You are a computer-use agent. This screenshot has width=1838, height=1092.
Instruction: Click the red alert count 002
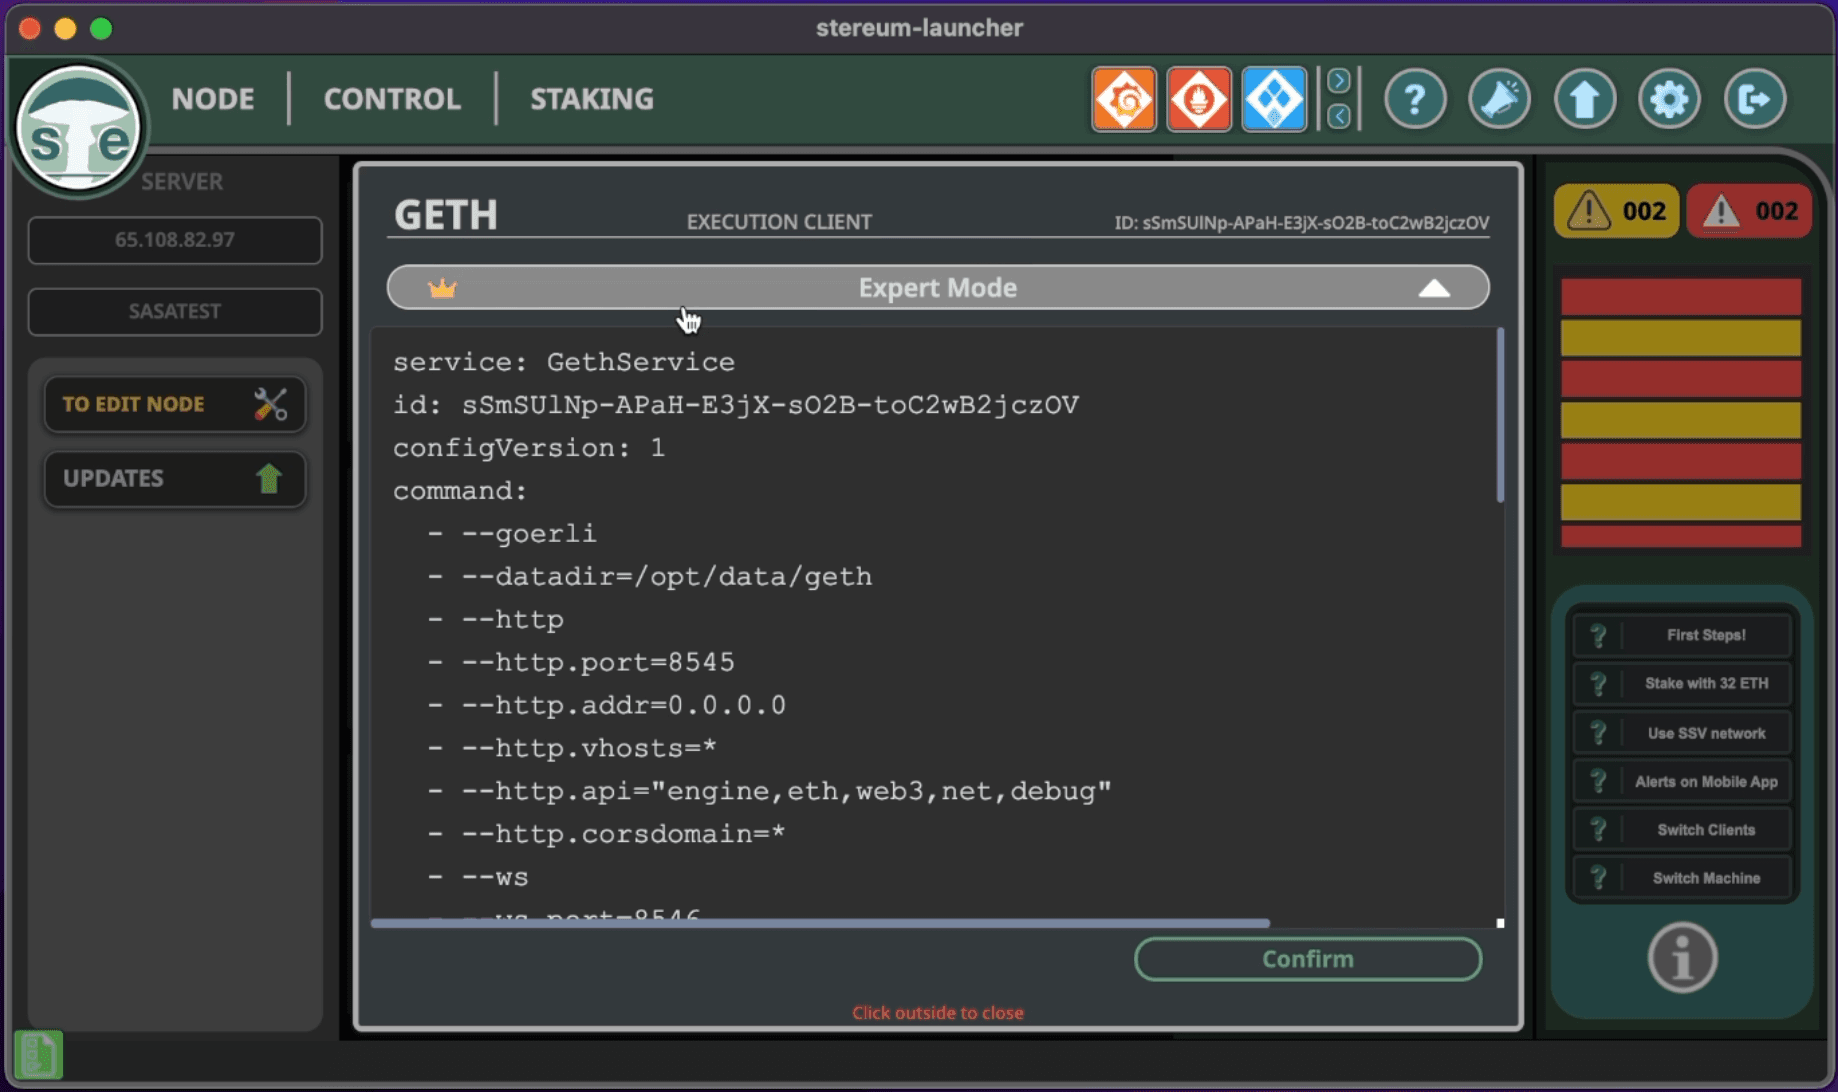coord(1749,211)
